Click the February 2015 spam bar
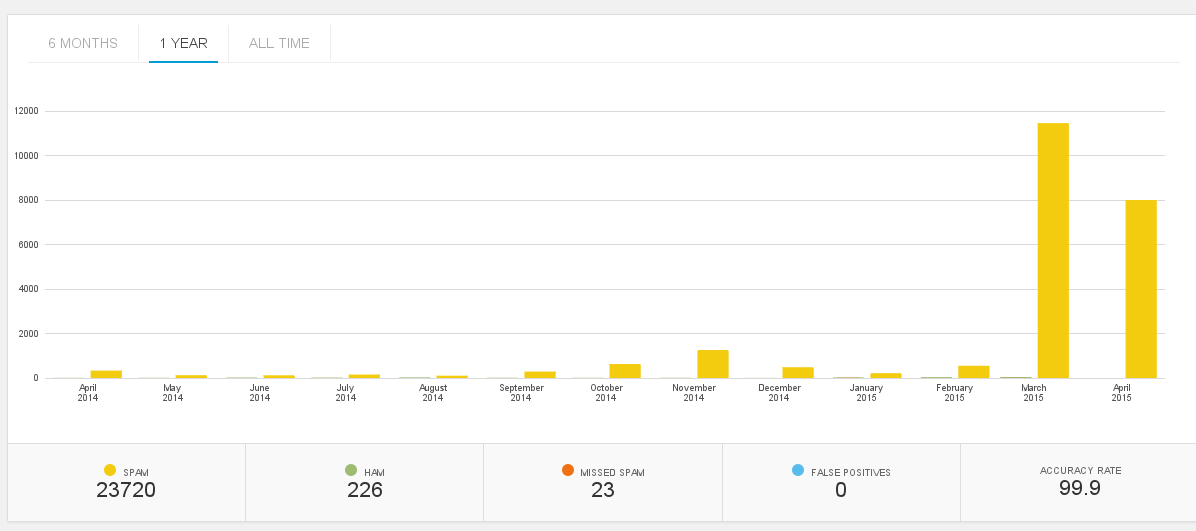 [974, 372]
